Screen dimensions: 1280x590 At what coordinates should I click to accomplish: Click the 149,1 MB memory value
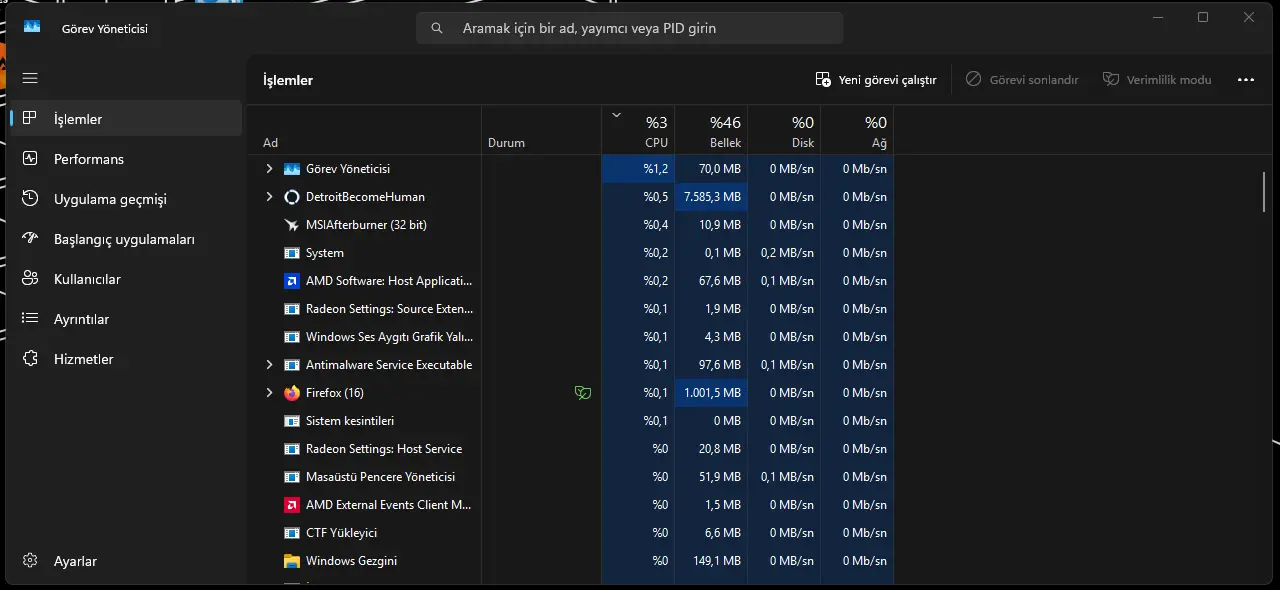coord(717,561)
